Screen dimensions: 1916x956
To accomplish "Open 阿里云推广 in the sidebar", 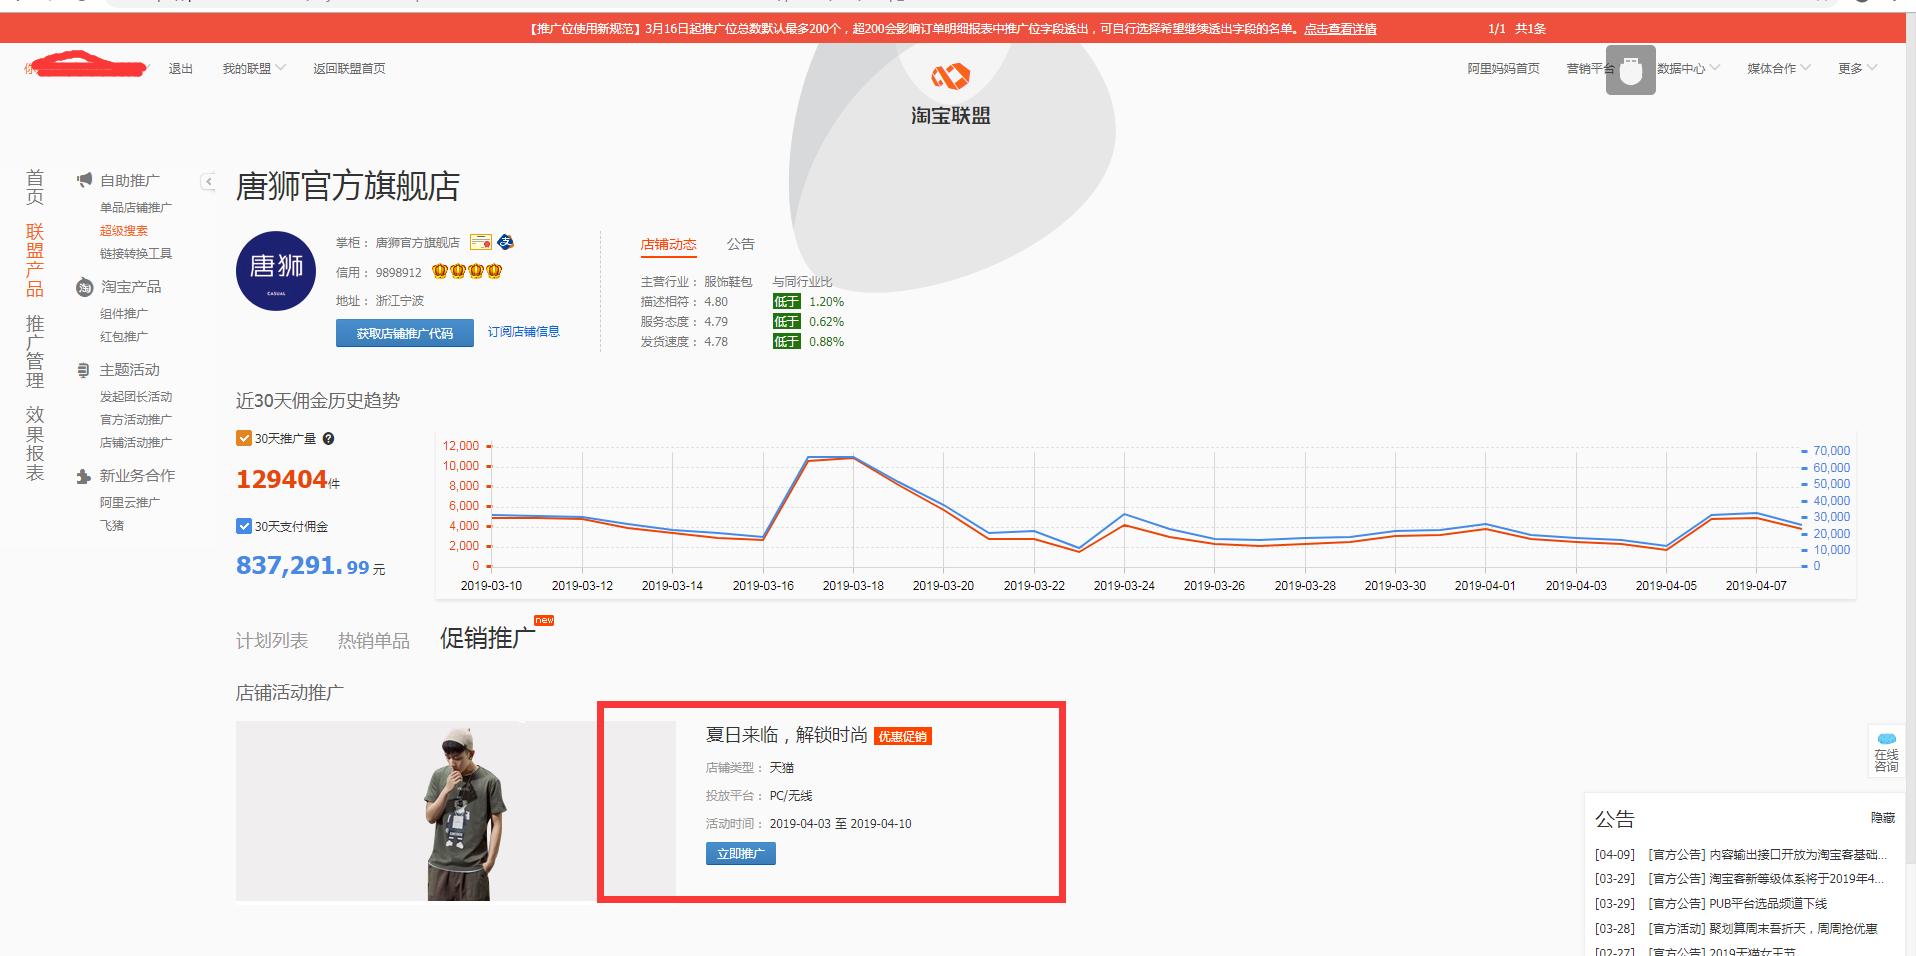I will (x=130, y=503).
